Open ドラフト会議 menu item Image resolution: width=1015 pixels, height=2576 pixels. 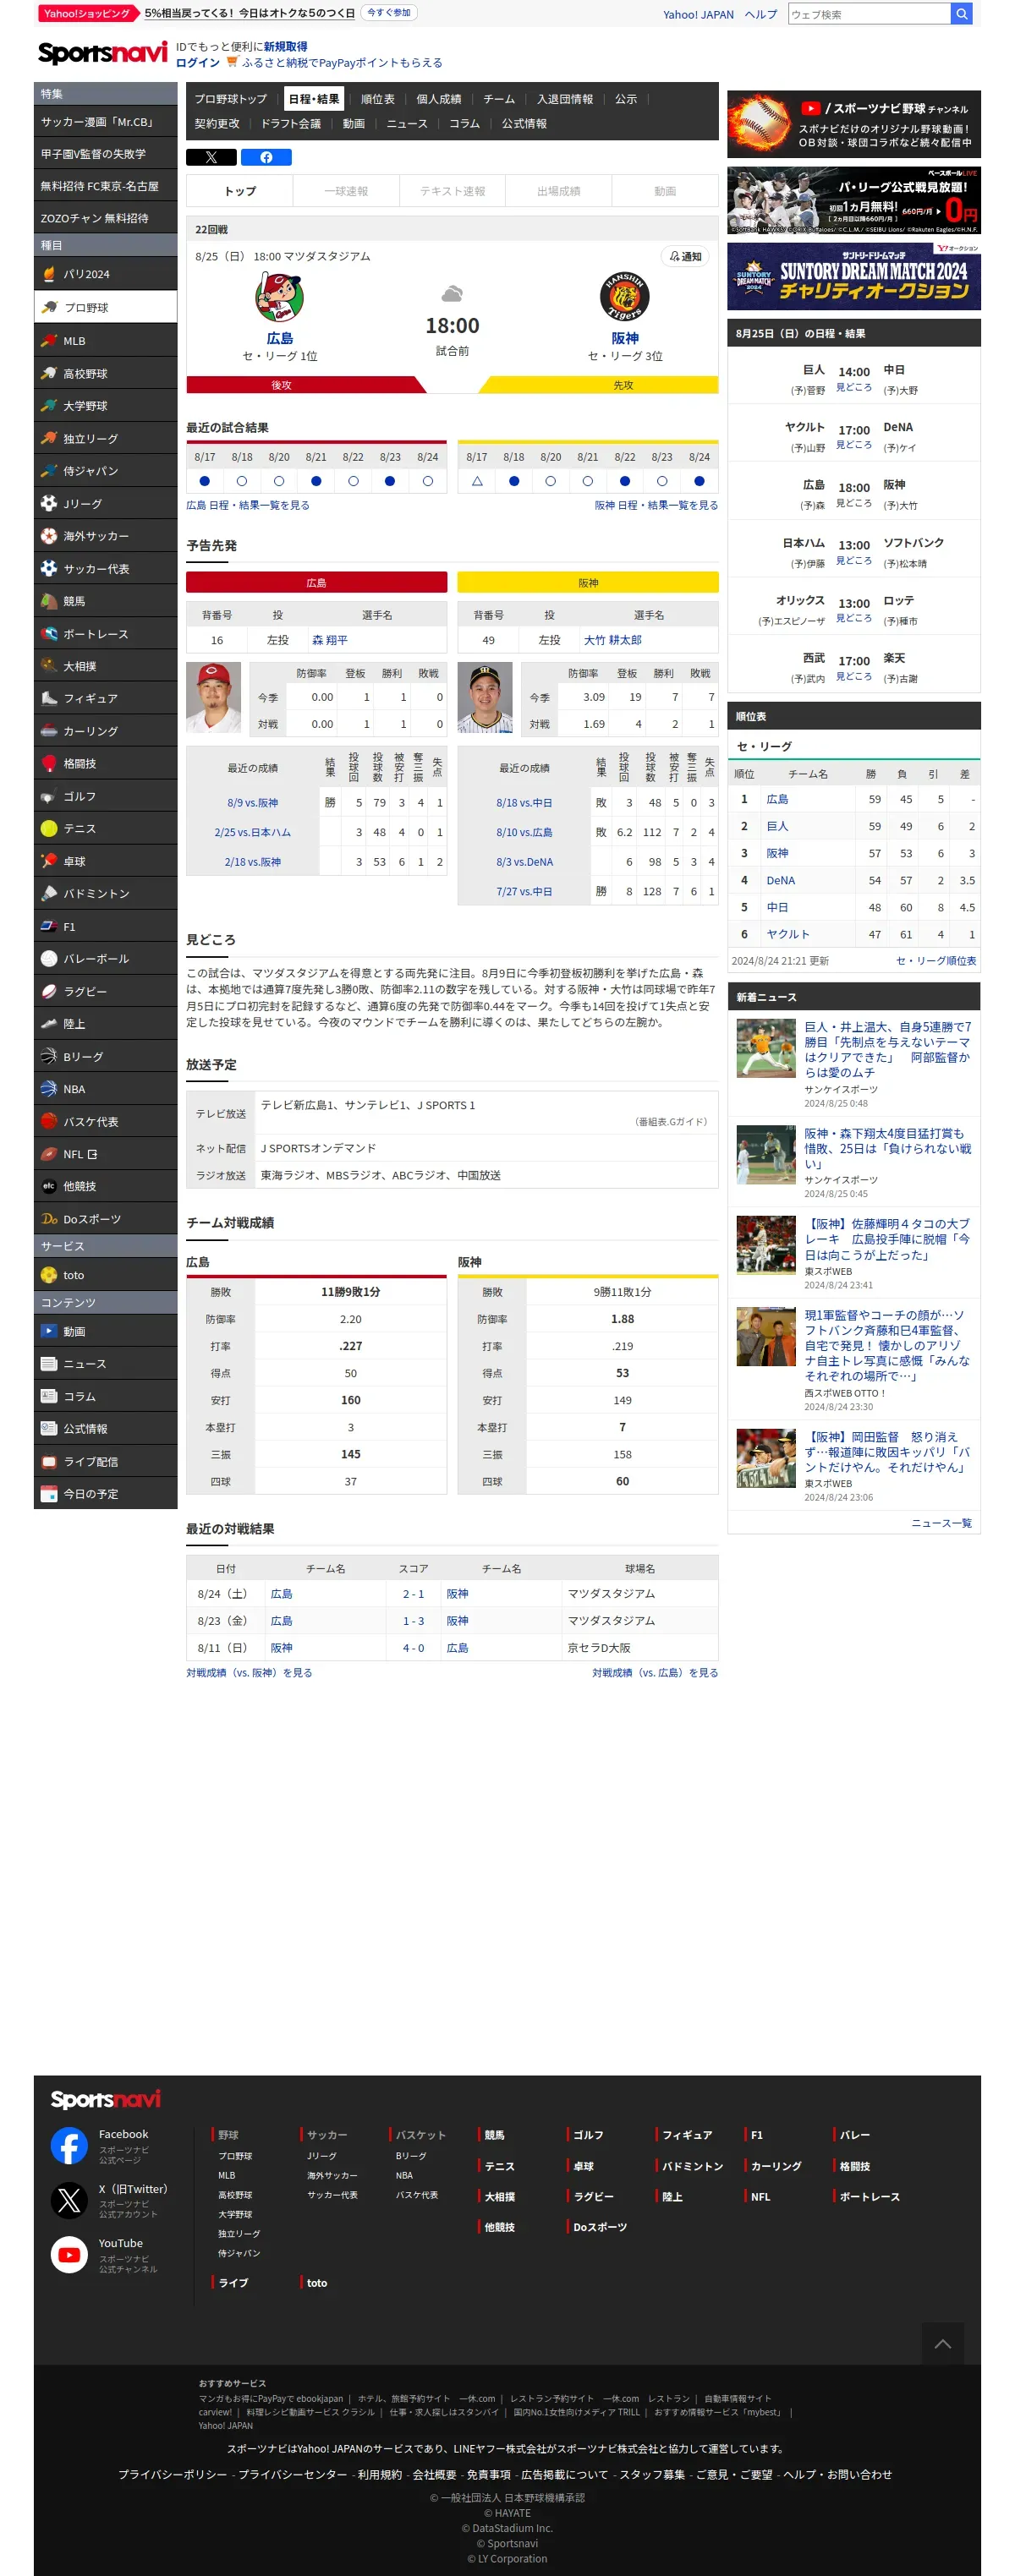pos(291,124)
